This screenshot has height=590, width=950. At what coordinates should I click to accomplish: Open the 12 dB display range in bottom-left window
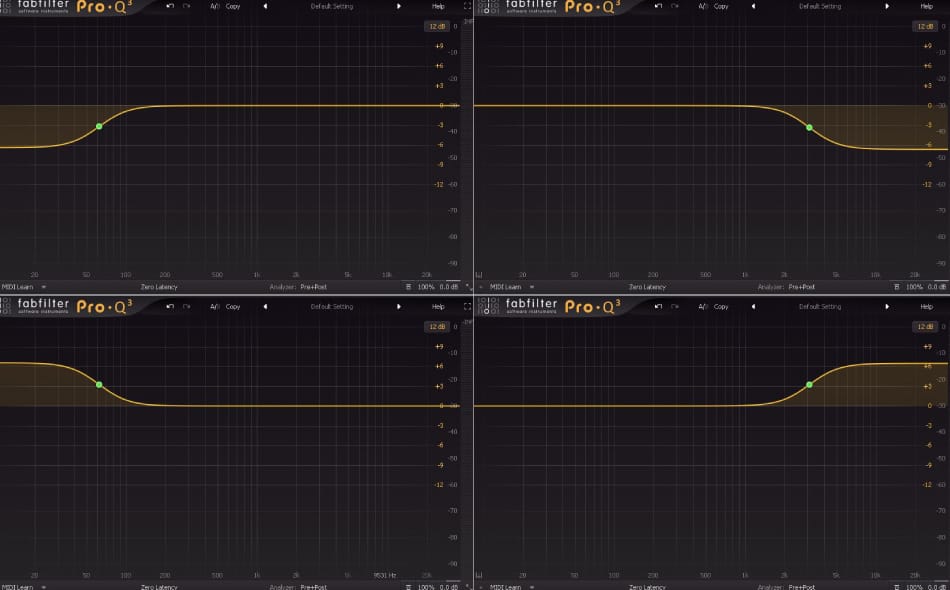tap(437, 327)
